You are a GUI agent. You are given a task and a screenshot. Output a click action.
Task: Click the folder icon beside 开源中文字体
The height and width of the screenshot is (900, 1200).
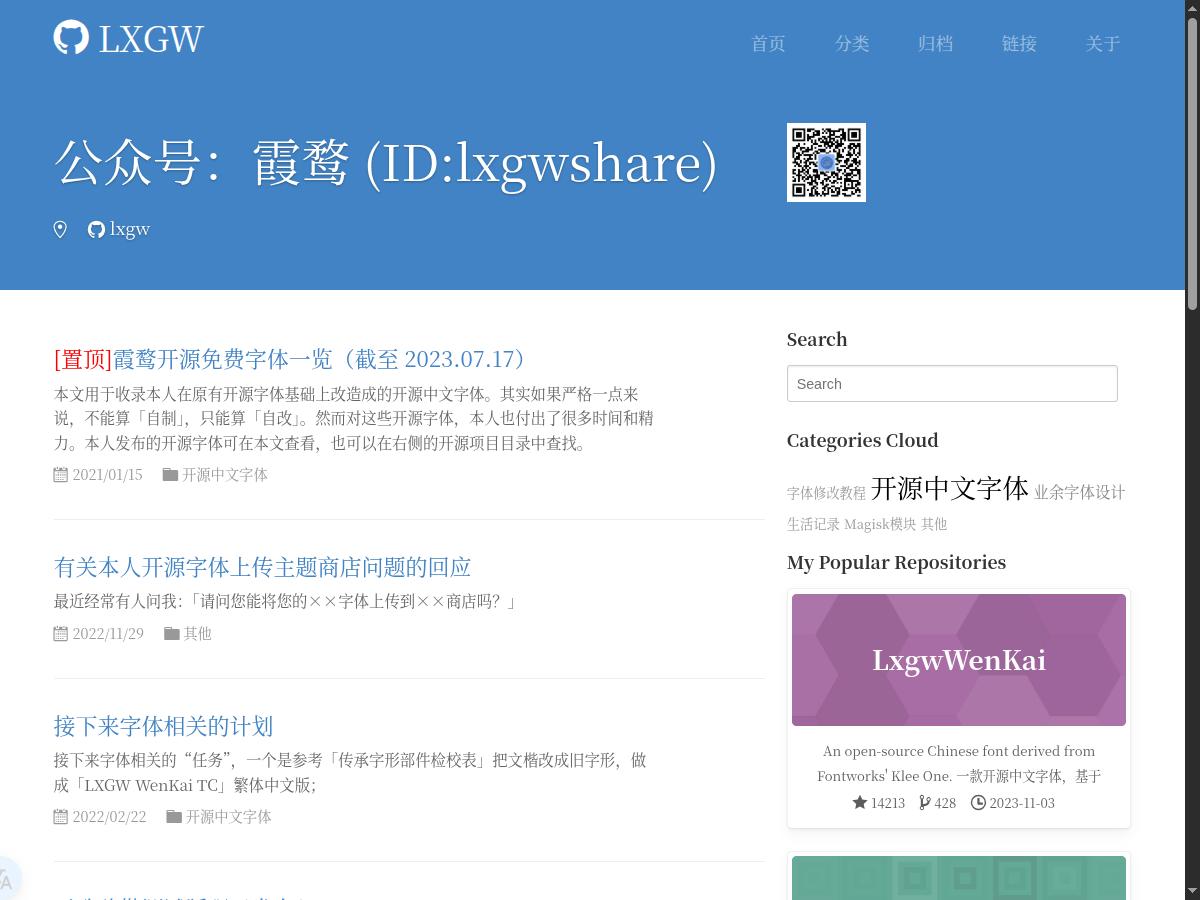170,474
